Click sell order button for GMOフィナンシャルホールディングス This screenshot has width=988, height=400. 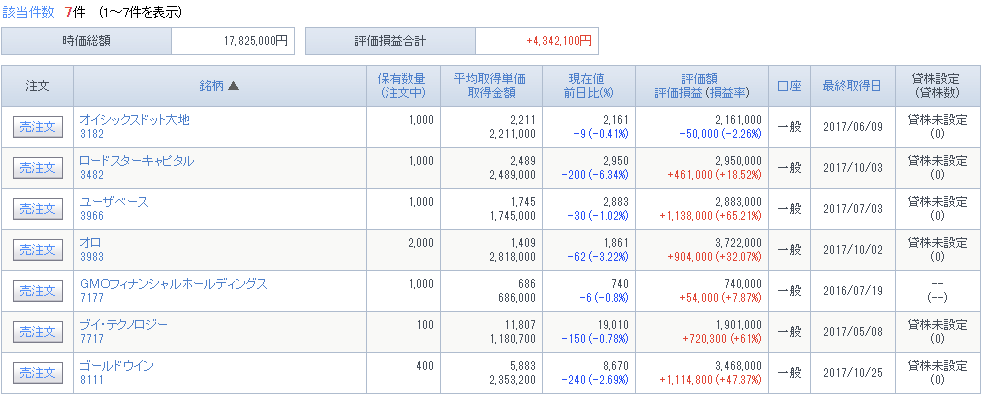pos(38,291)
